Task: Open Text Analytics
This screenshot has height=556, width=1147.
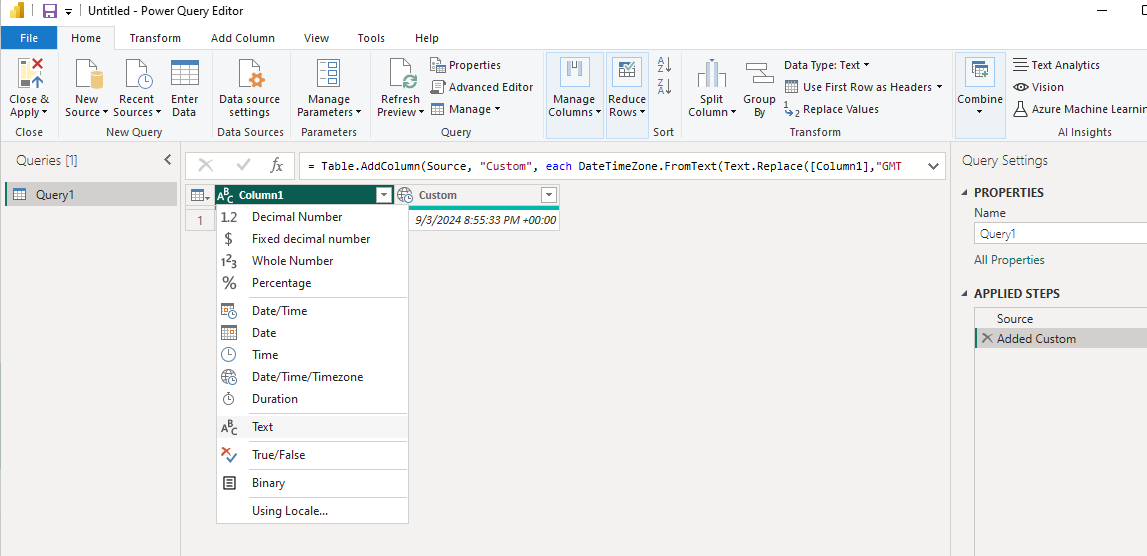Action: coord(1056,65)
